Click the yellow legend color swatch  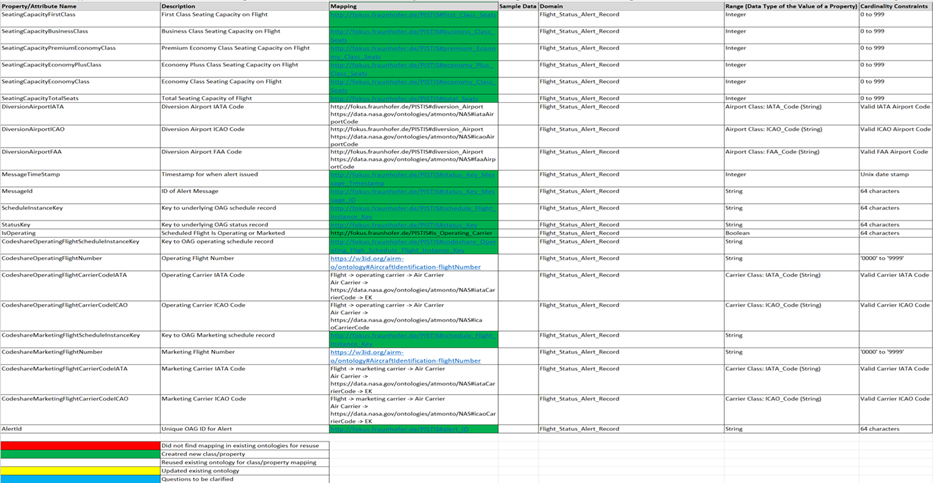pos(80,471)
